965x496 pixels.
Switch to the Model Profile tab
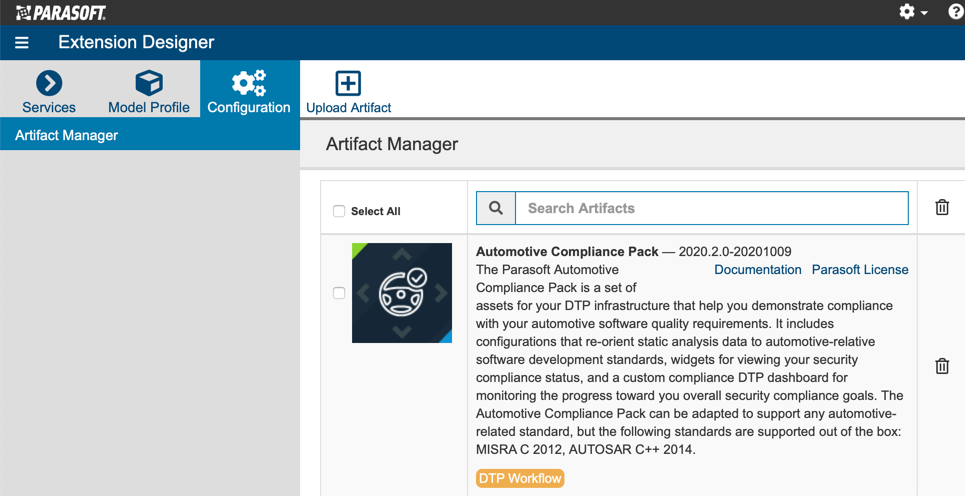(149, 91)
